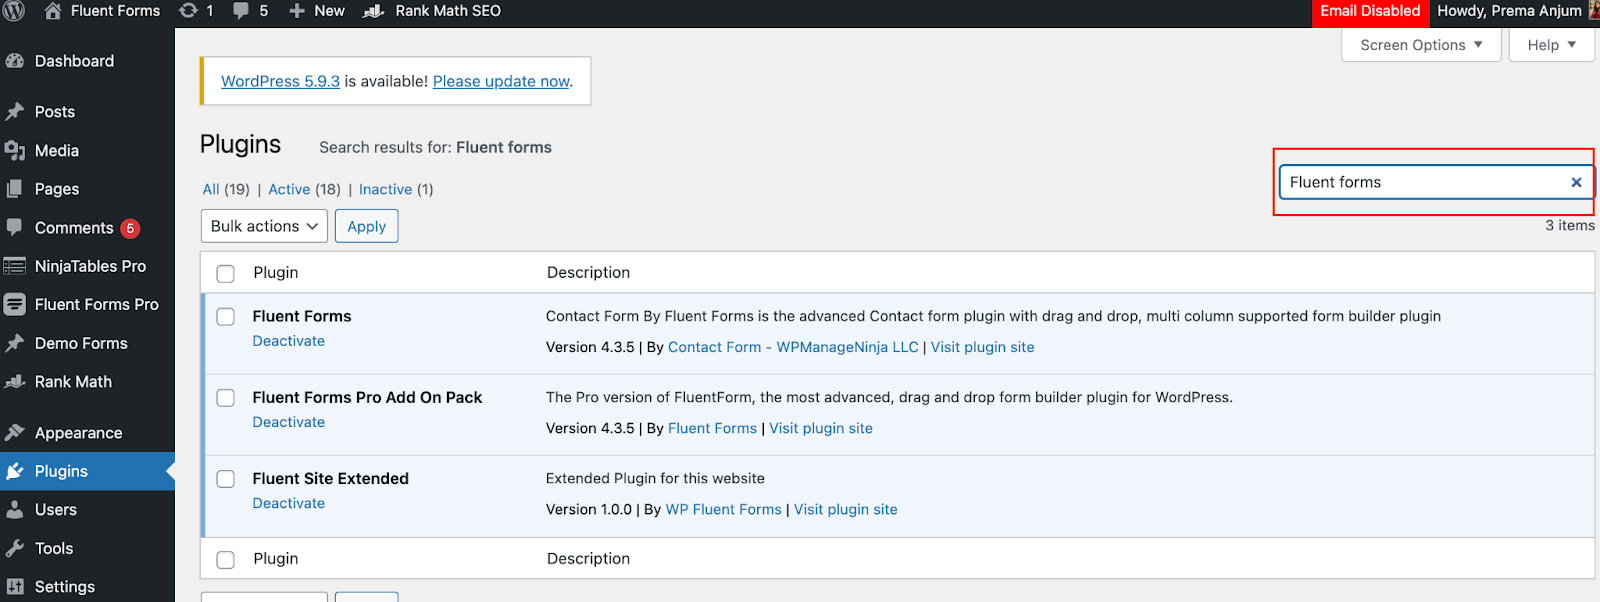
Task: Open the Appearance menu in sidebar
Action: [78, 433]
